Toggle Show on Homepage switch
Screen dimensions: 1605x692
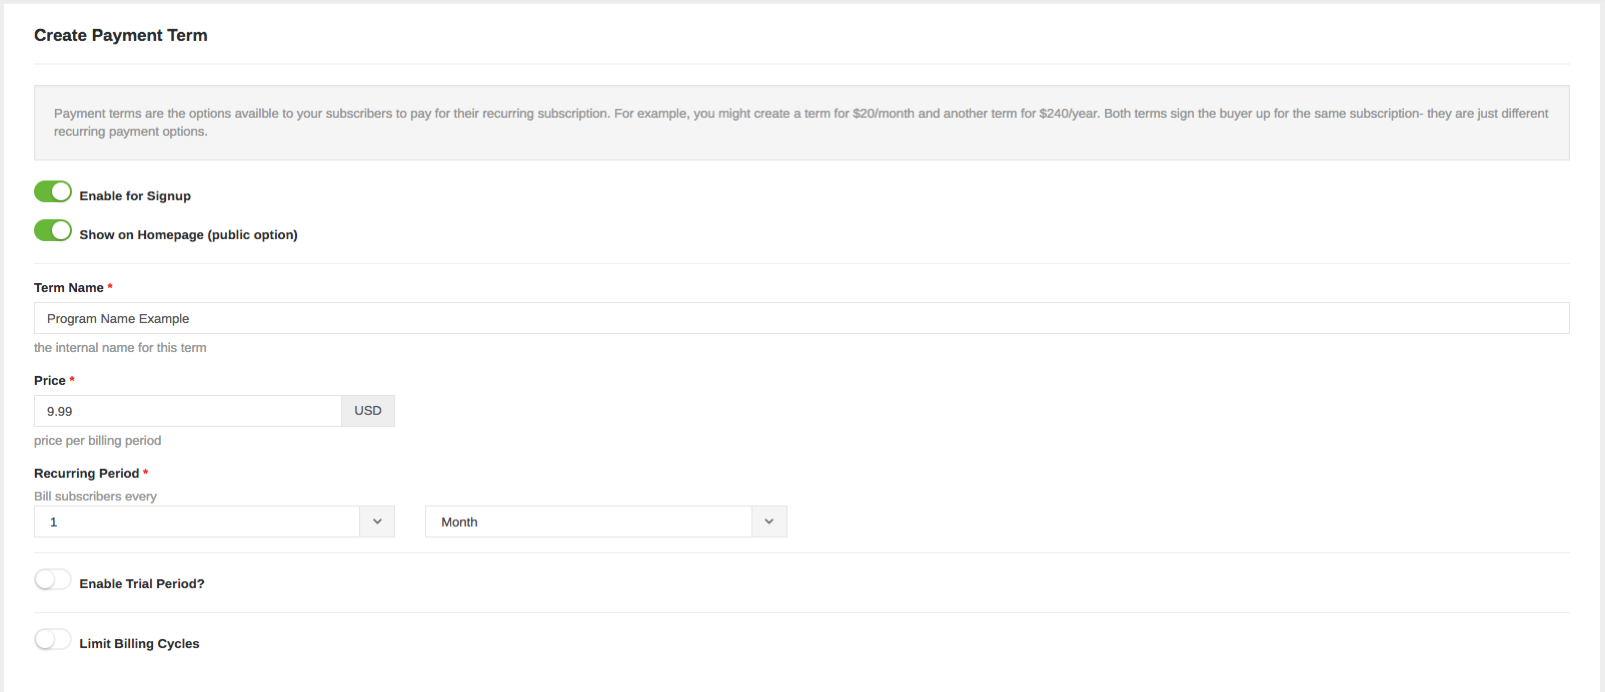[x=53, y=230]
